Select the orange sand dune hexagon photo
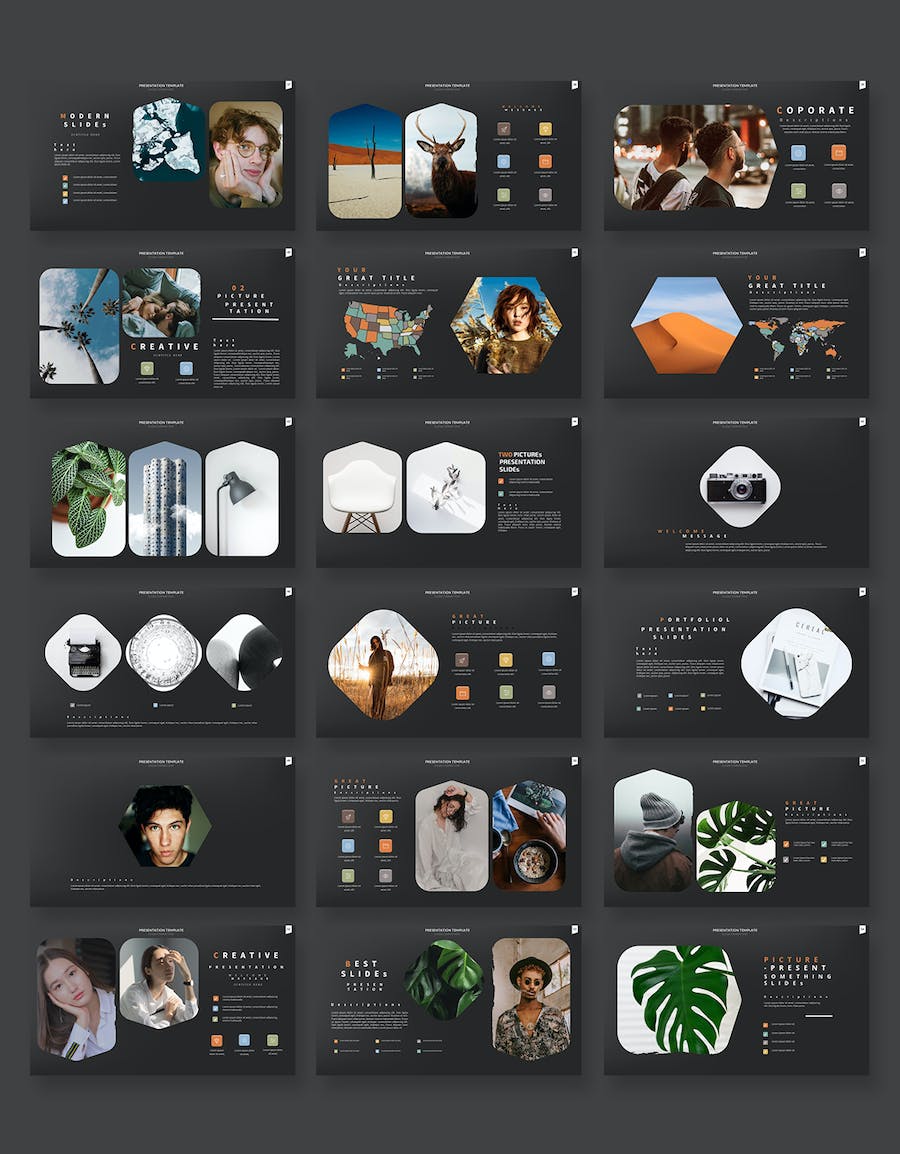 pyautogui.click(x=687, y=325)
